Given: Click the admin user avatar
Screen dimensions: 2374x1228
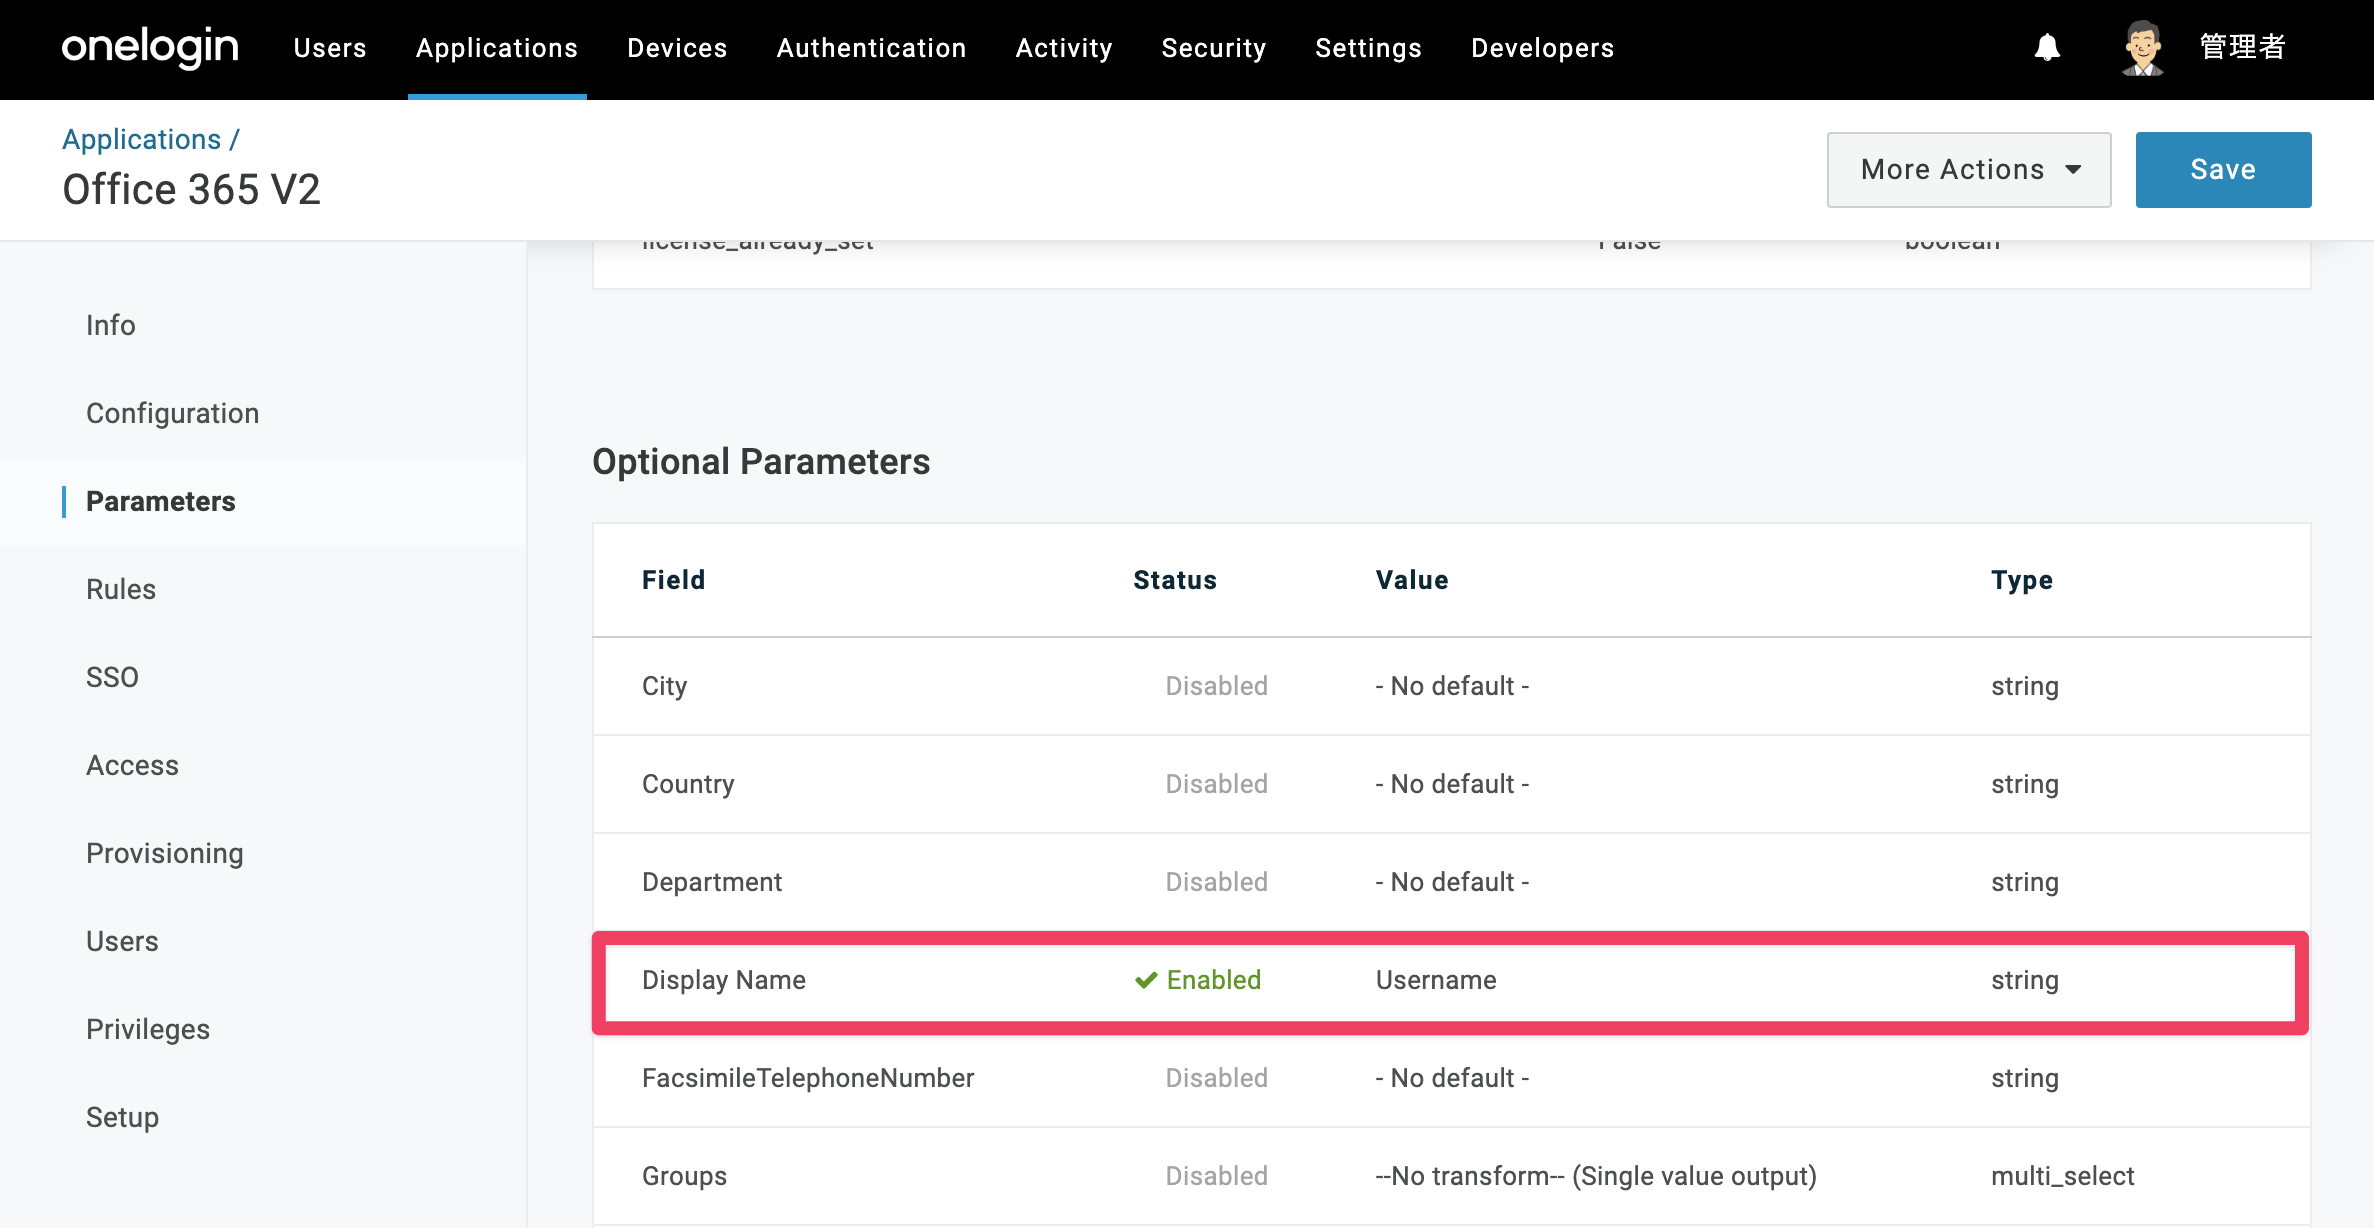Looking at the screenshot, I should [2142, 48].
